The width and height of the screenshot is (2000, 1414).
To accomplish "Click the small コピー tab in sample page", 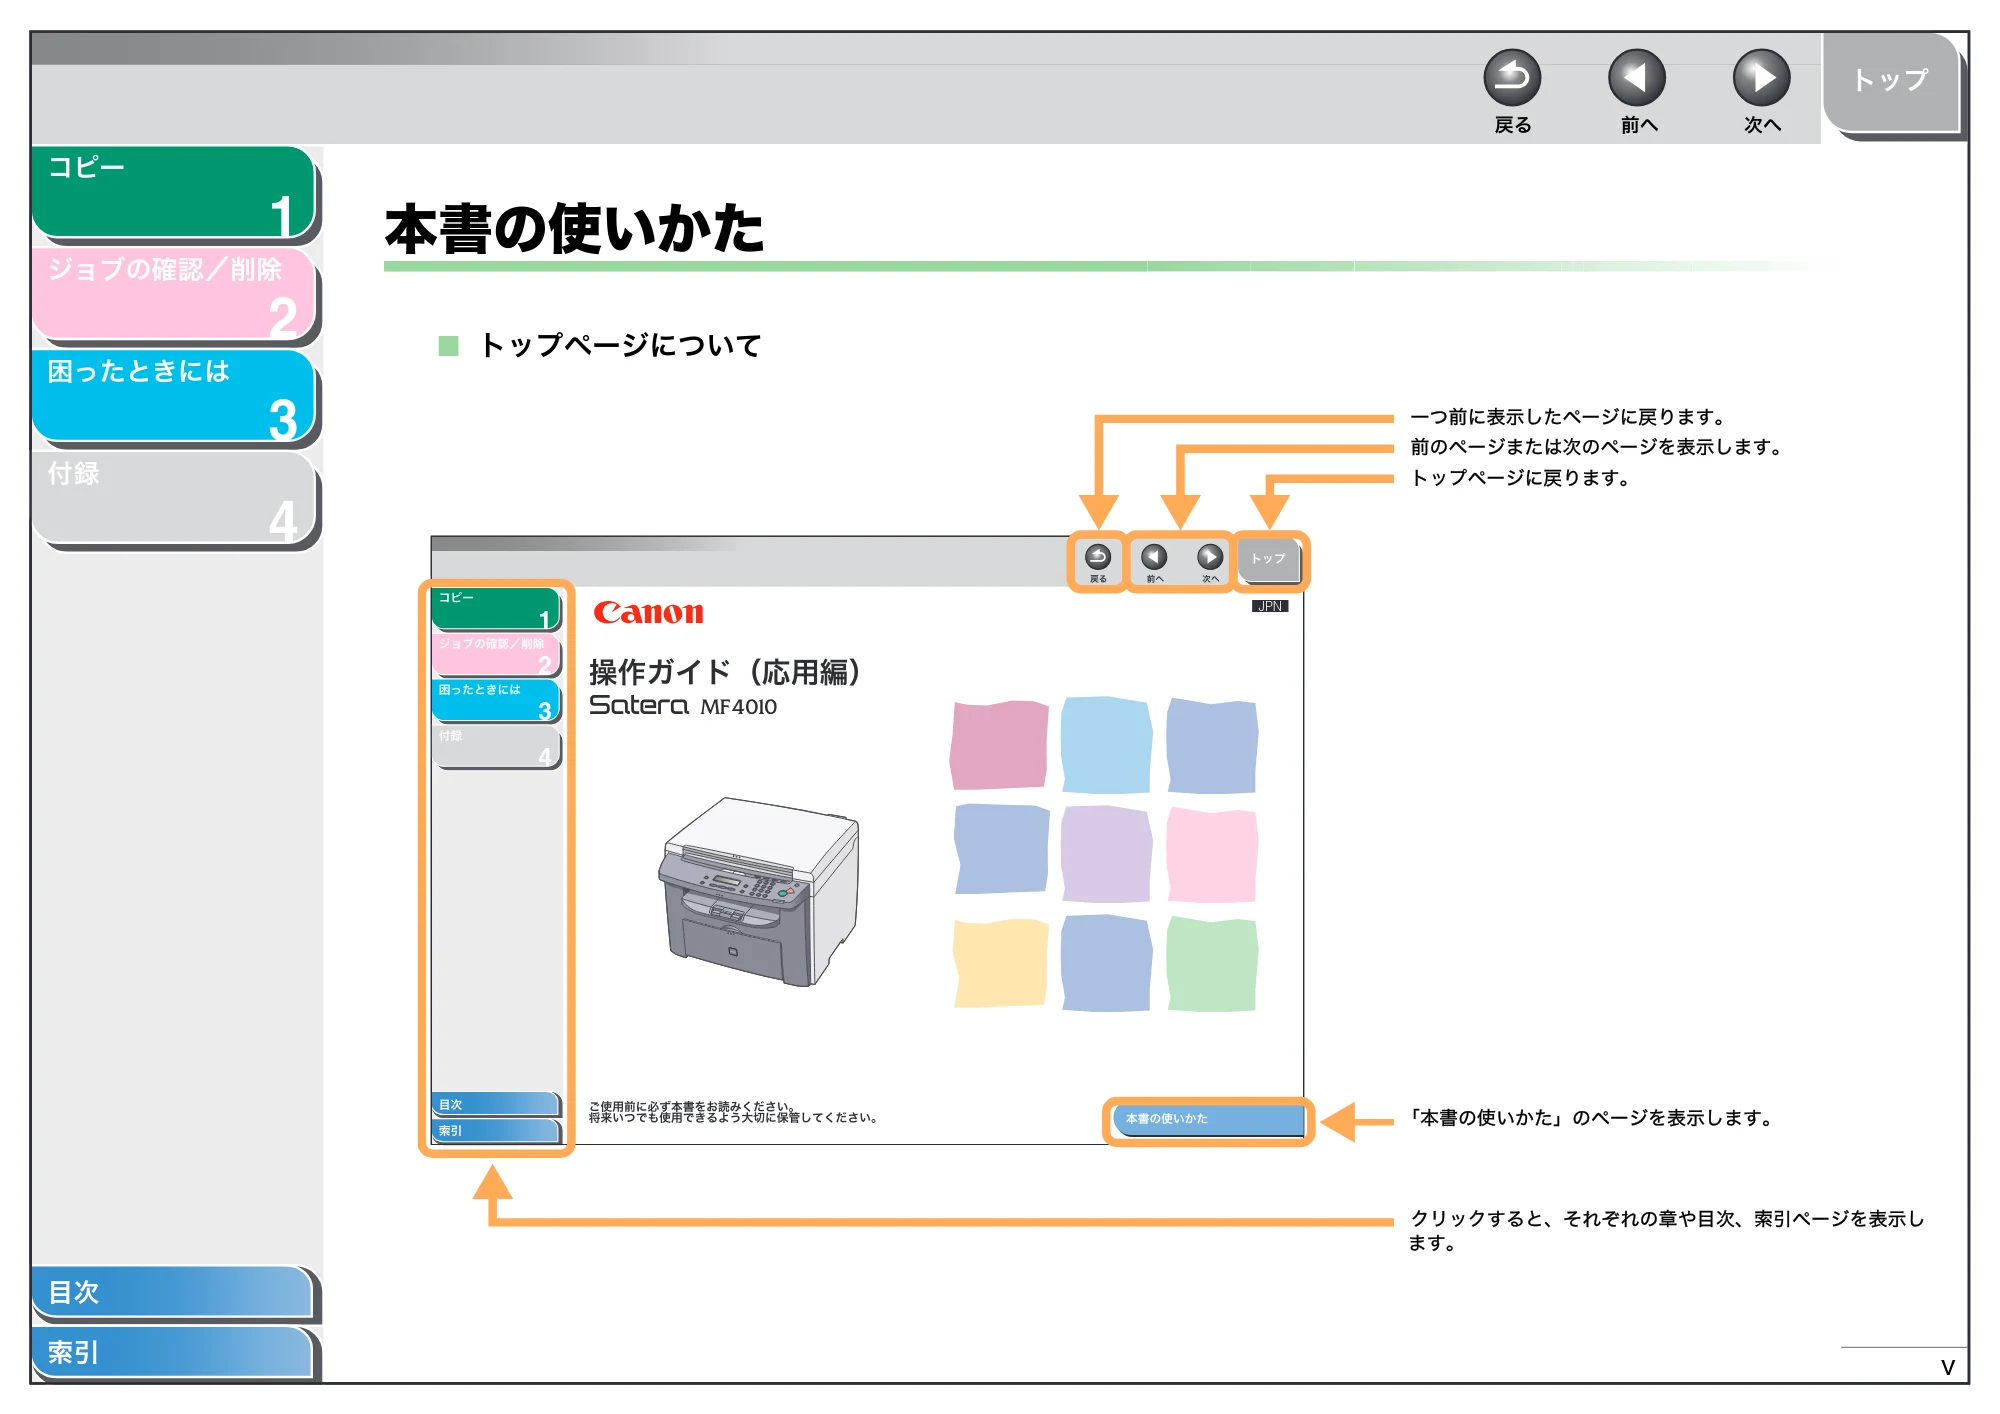I will click(496, 609).
